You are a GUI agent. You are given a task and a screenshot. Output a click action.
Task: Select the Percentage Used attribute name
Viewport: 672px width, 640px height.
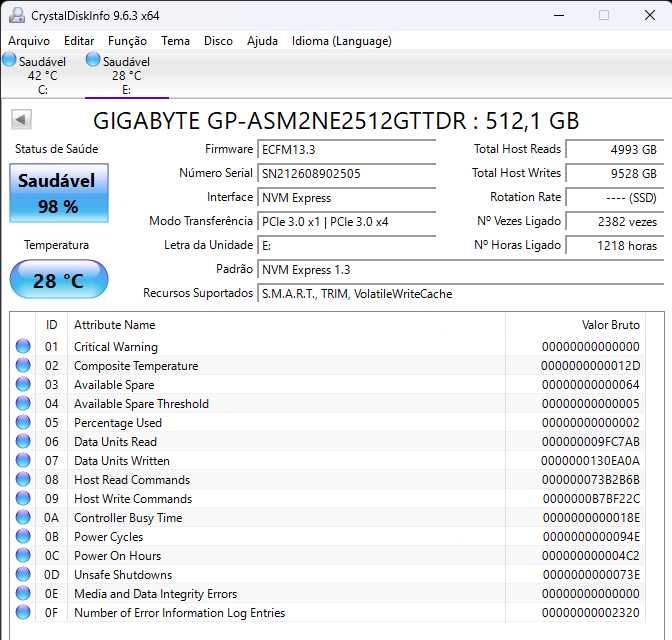[118, 423]
